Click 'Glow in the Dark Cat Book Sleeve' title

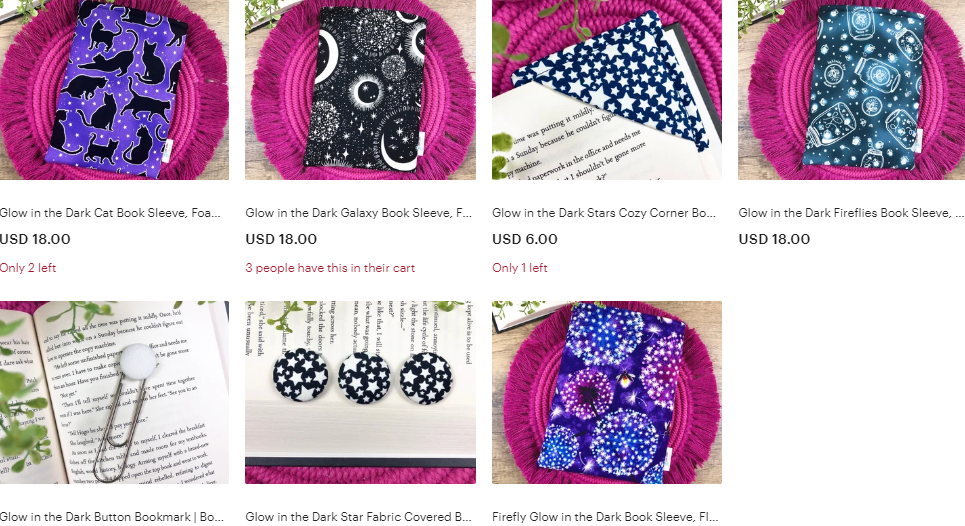tap(110, 213)
